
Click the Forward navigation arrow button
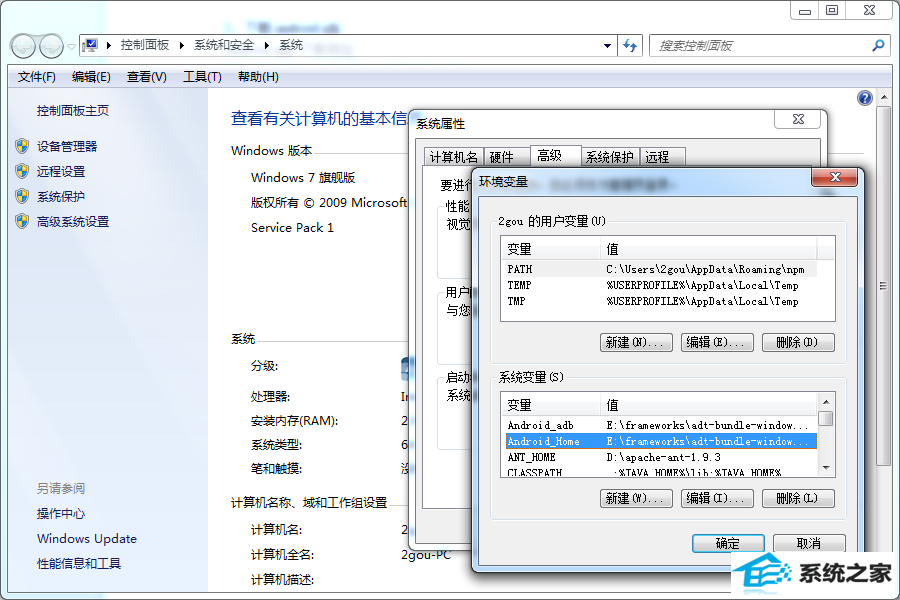click(51, 46)
